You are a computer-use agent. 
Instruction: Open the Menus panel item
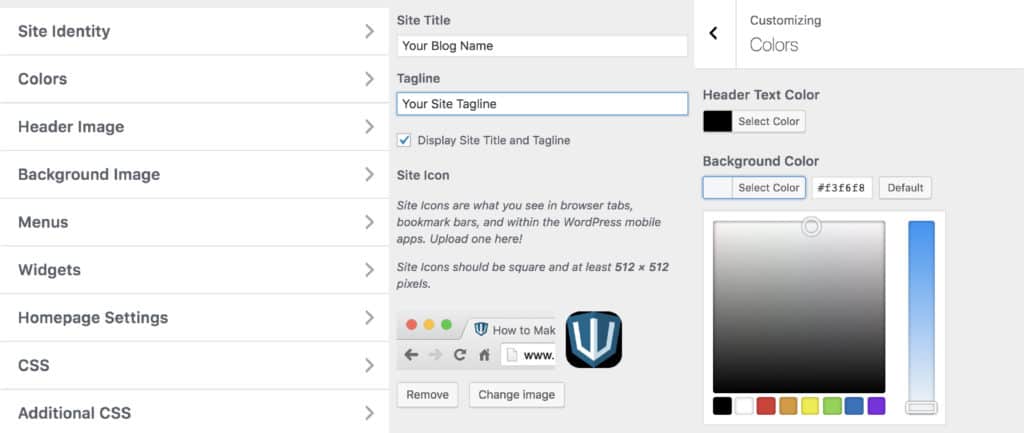(195, 222)
